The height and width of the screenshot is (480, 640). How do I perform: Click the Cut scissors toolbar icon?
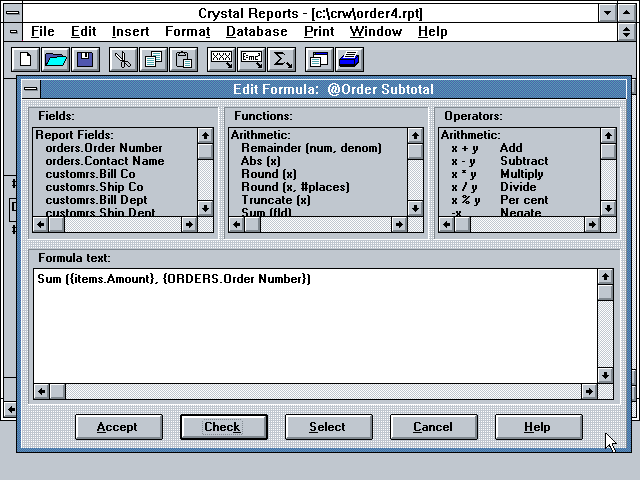tap(123, 60)
